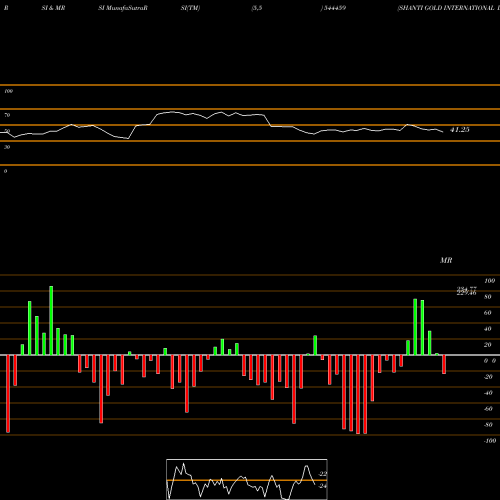The image size is (500, 500).
Task: Click the -20 label on the MR axis
Action: pos(488,377)
